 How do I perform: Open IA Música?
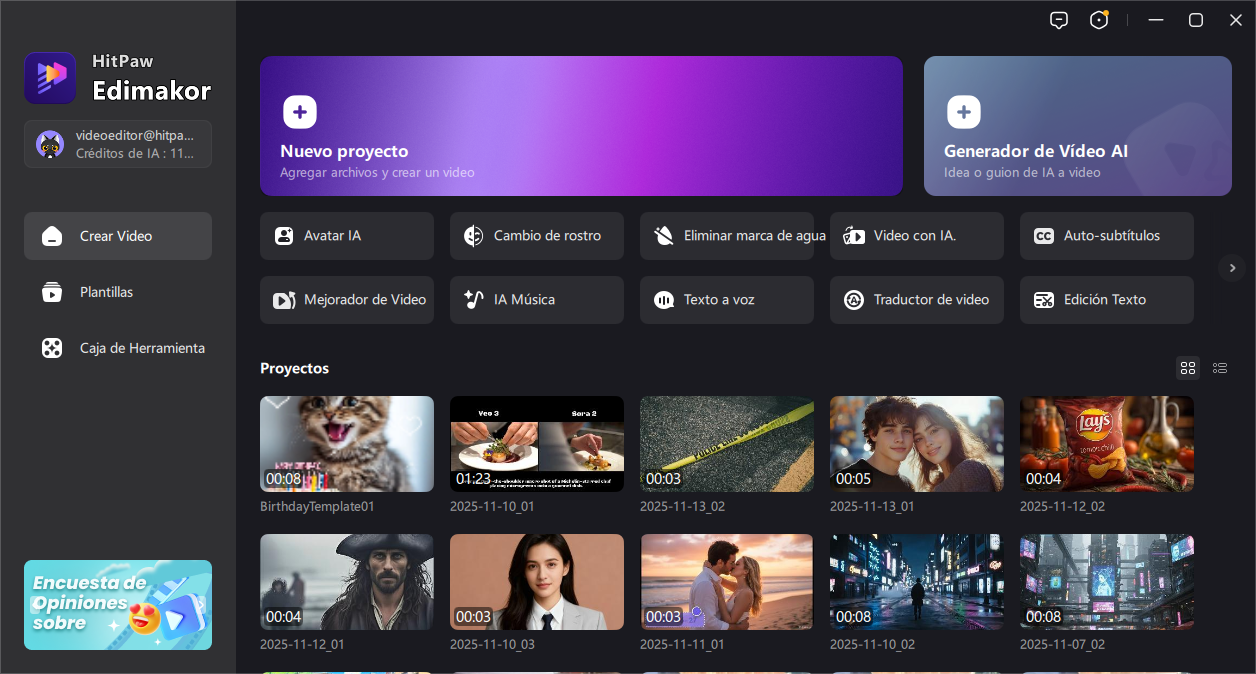(536, 299)
